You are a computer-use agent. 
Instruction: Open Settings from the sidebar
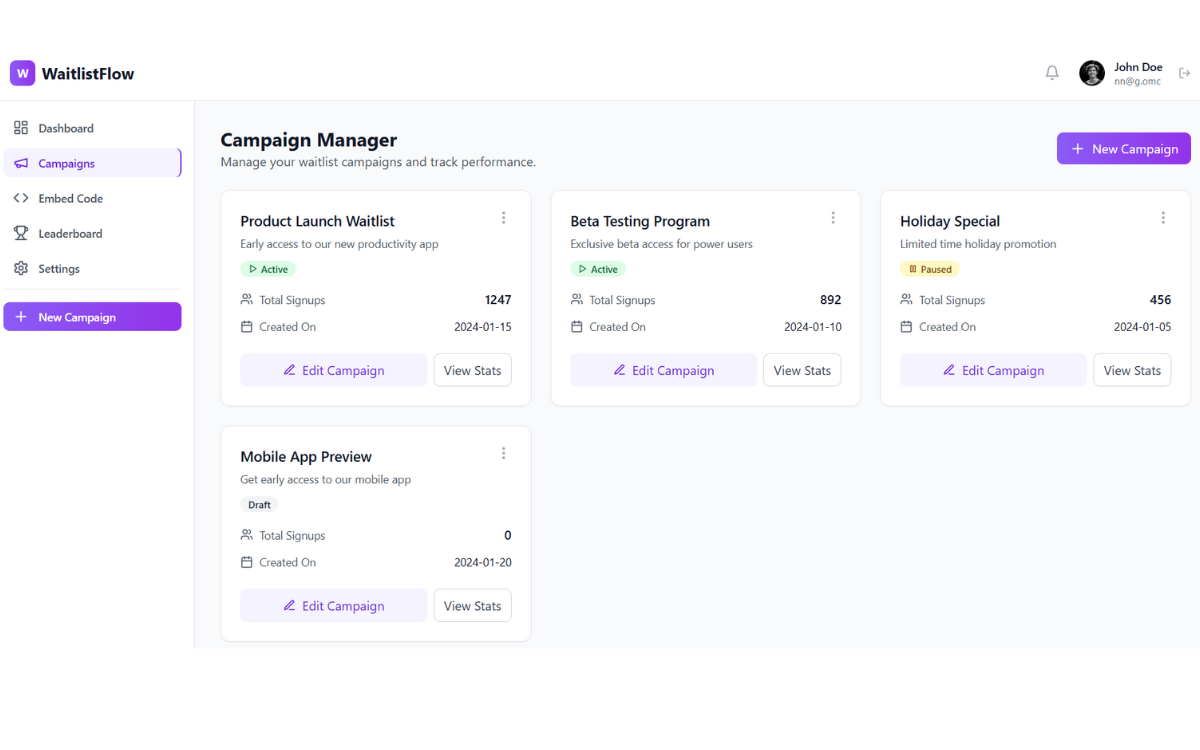point(59,268)
